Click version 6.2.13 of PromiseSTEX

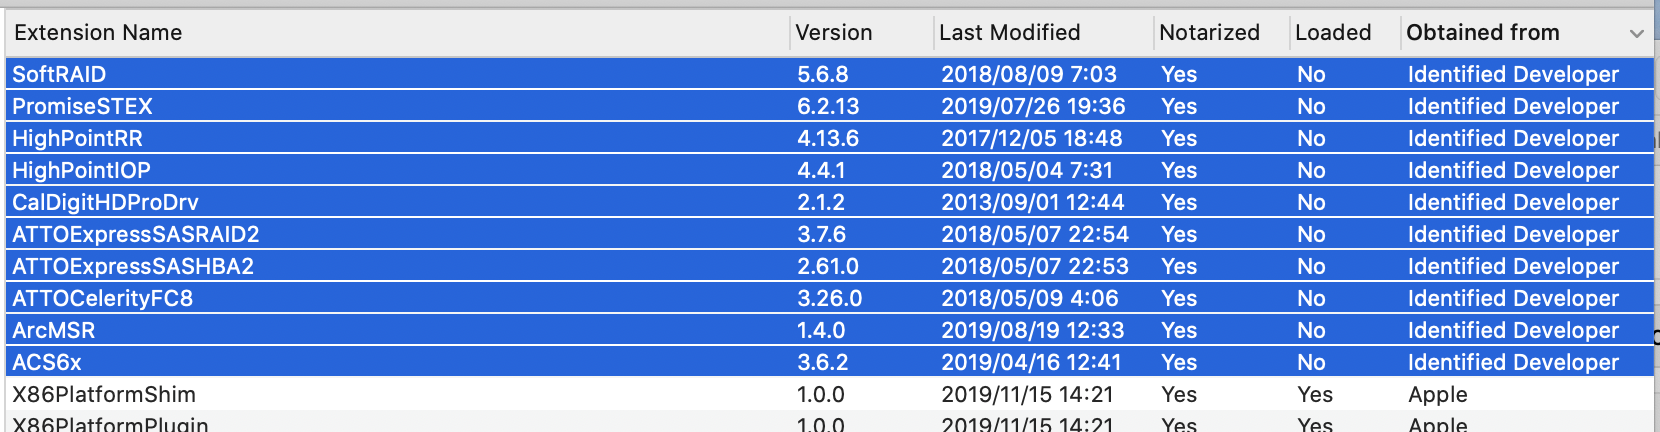pos(828,106)
